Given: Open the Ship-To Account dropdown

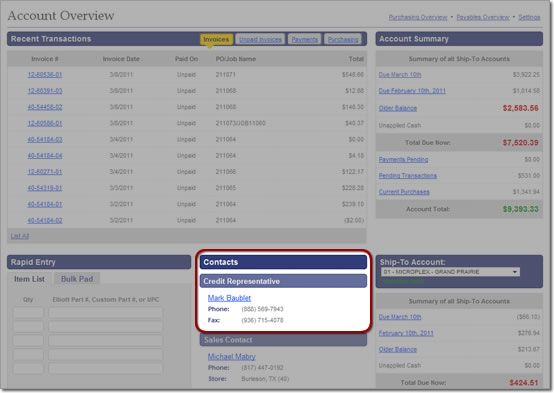Looking at the screenshot, I should [450, 272].
